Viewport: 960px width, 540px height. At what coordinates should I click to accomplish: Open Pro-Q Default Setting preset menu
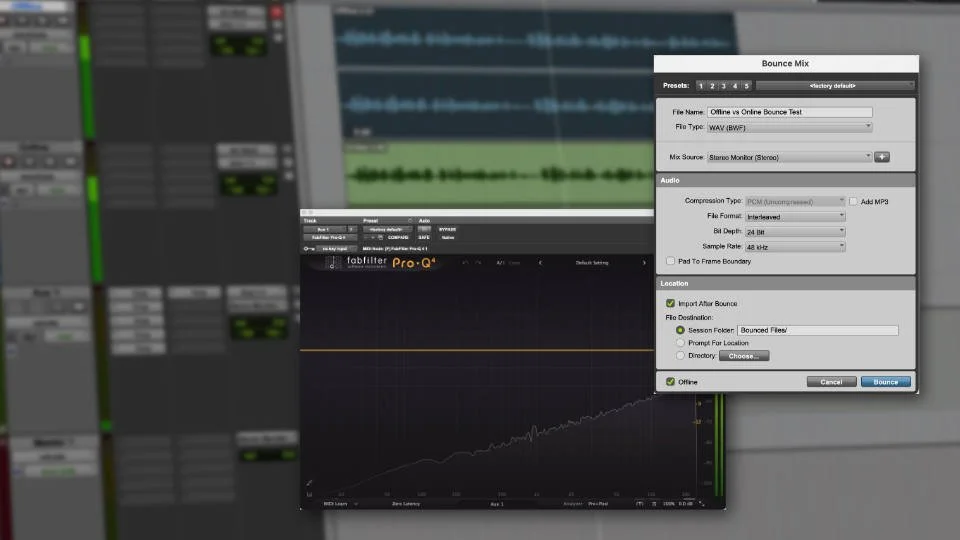click(592, 263)
